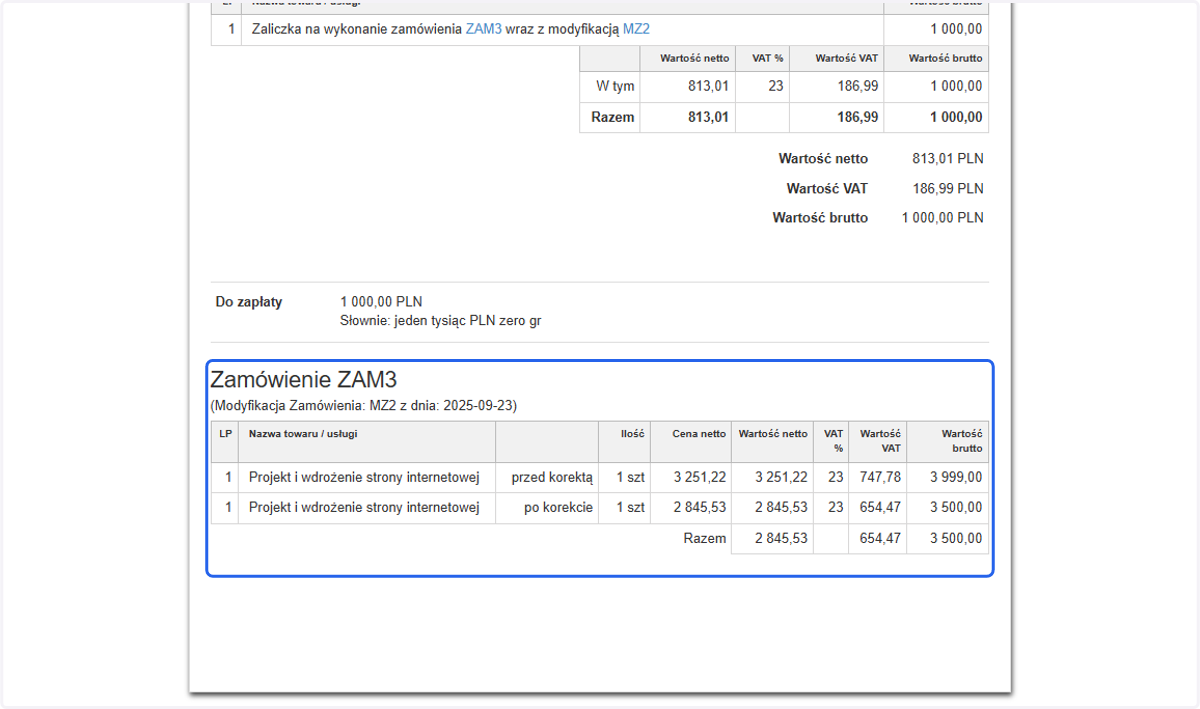Click '1 szt' in 'po korekcie' row

[631, 507]
